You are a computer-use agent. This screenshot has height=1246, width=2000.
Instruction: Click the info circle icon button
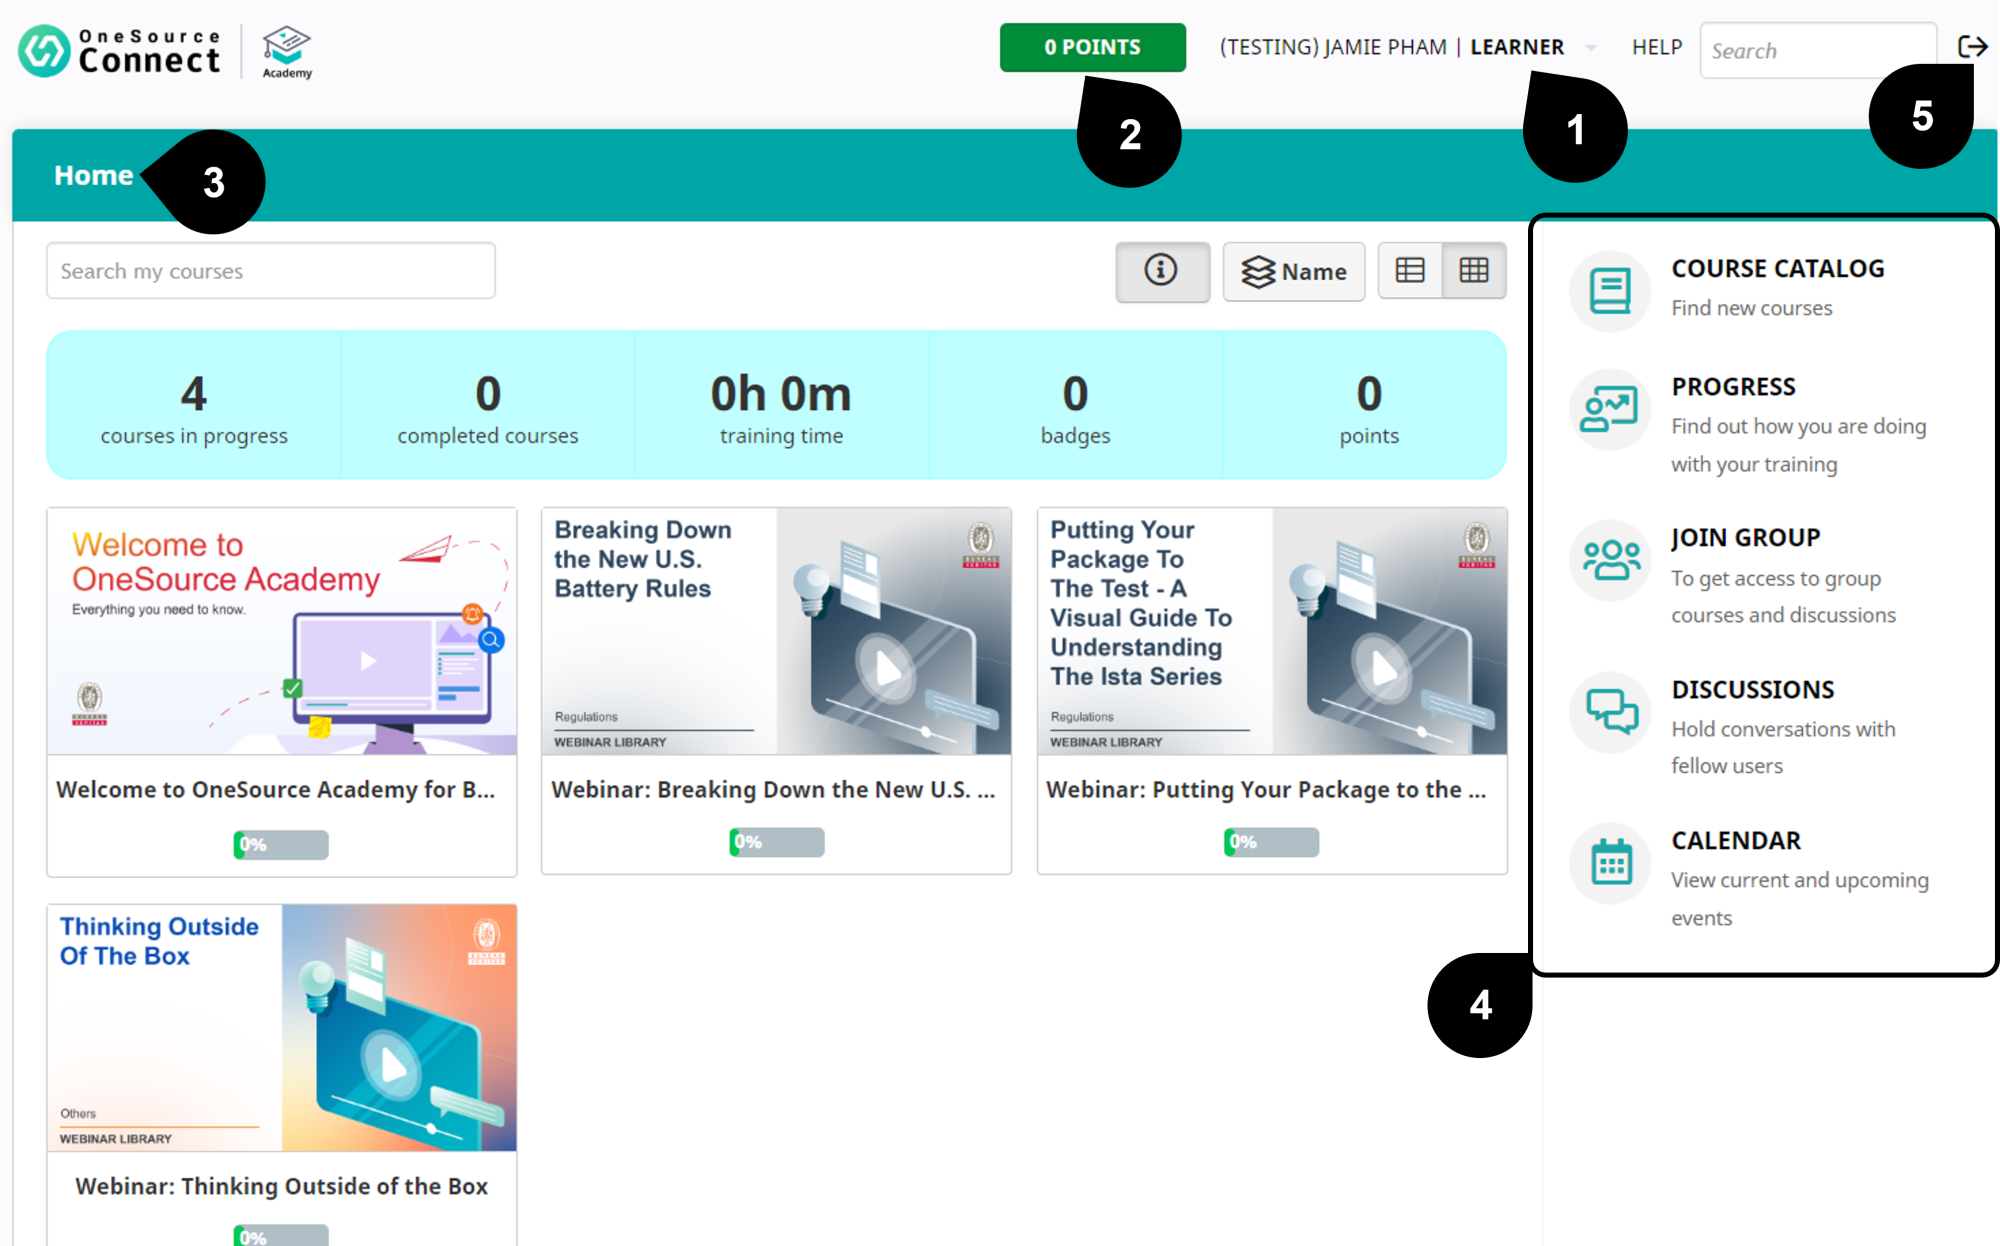point(1161,271)
